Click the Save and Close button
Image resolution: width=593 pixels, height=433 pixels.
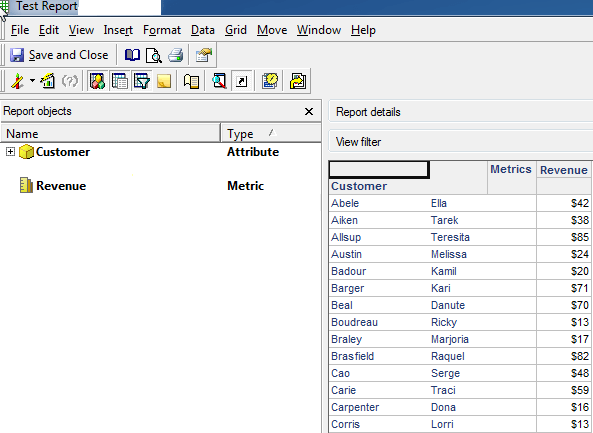(x=59, y=55)
